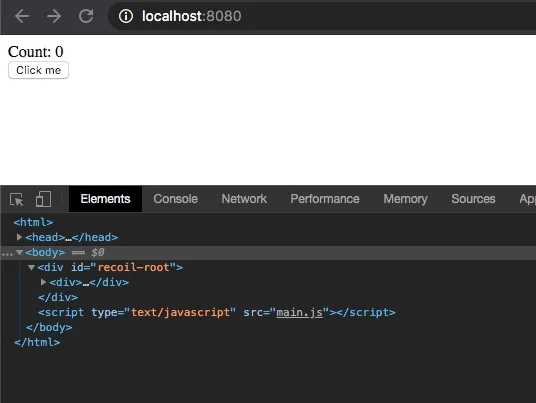The height and width of the screenshot is (403, 536).
Task: Collapse the recoil-root div node
Action: point(31,267)
